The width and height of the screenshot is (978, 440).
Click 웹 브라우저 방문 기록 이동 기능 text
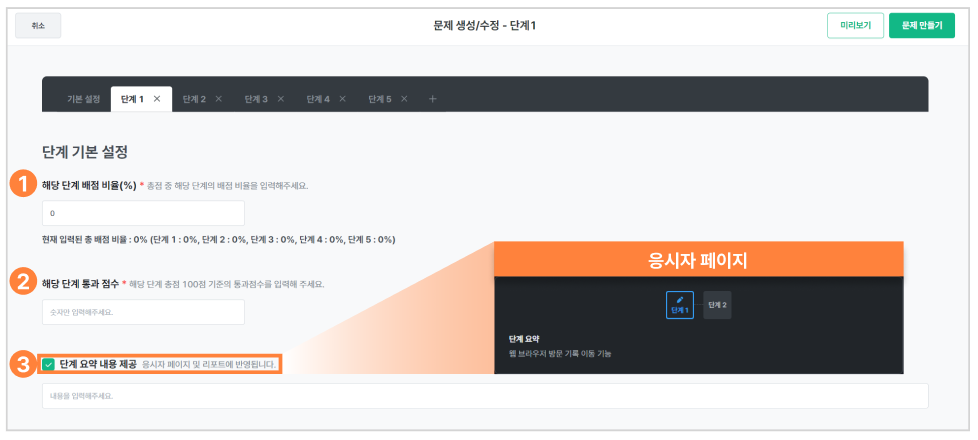pyautogui.click(x=560, y=354)
